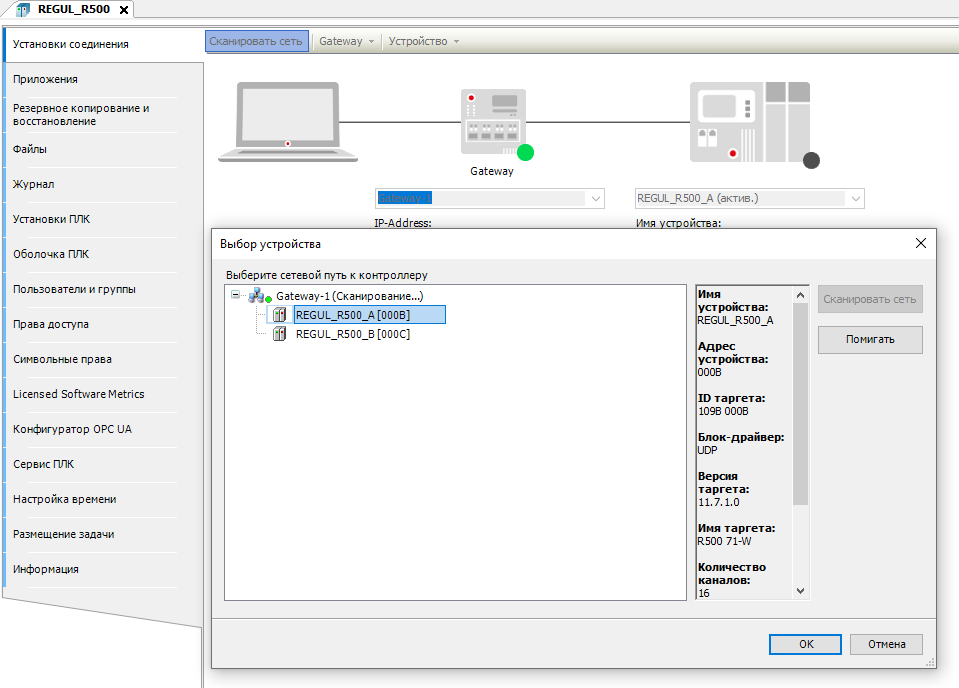
Task: Open the REGUL_R500_A (актив.) device dropdown
Action: (x=855, y=199)
